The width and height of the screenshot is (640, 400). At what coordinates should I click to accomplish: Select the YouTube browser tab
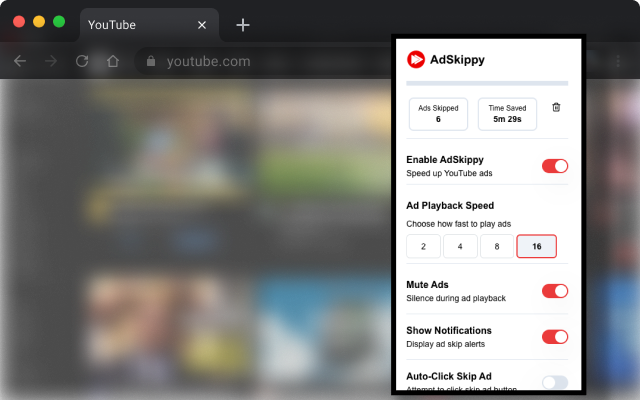[x=149, y=25]
